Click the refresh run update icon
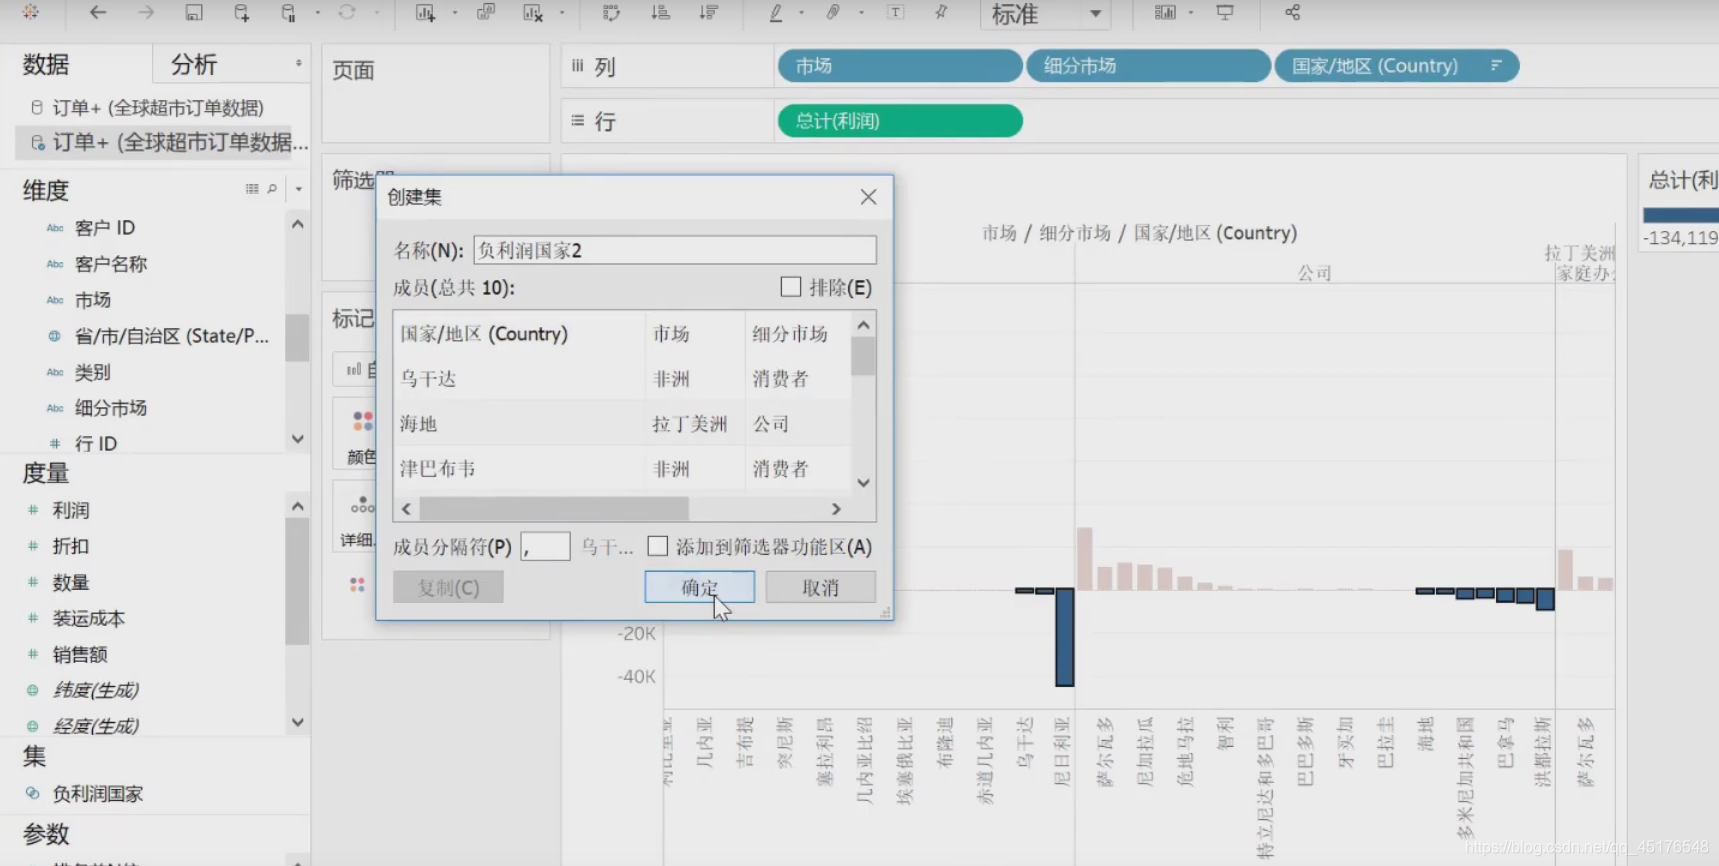This screenshot has height=866, width=1719. click(347, 13)
